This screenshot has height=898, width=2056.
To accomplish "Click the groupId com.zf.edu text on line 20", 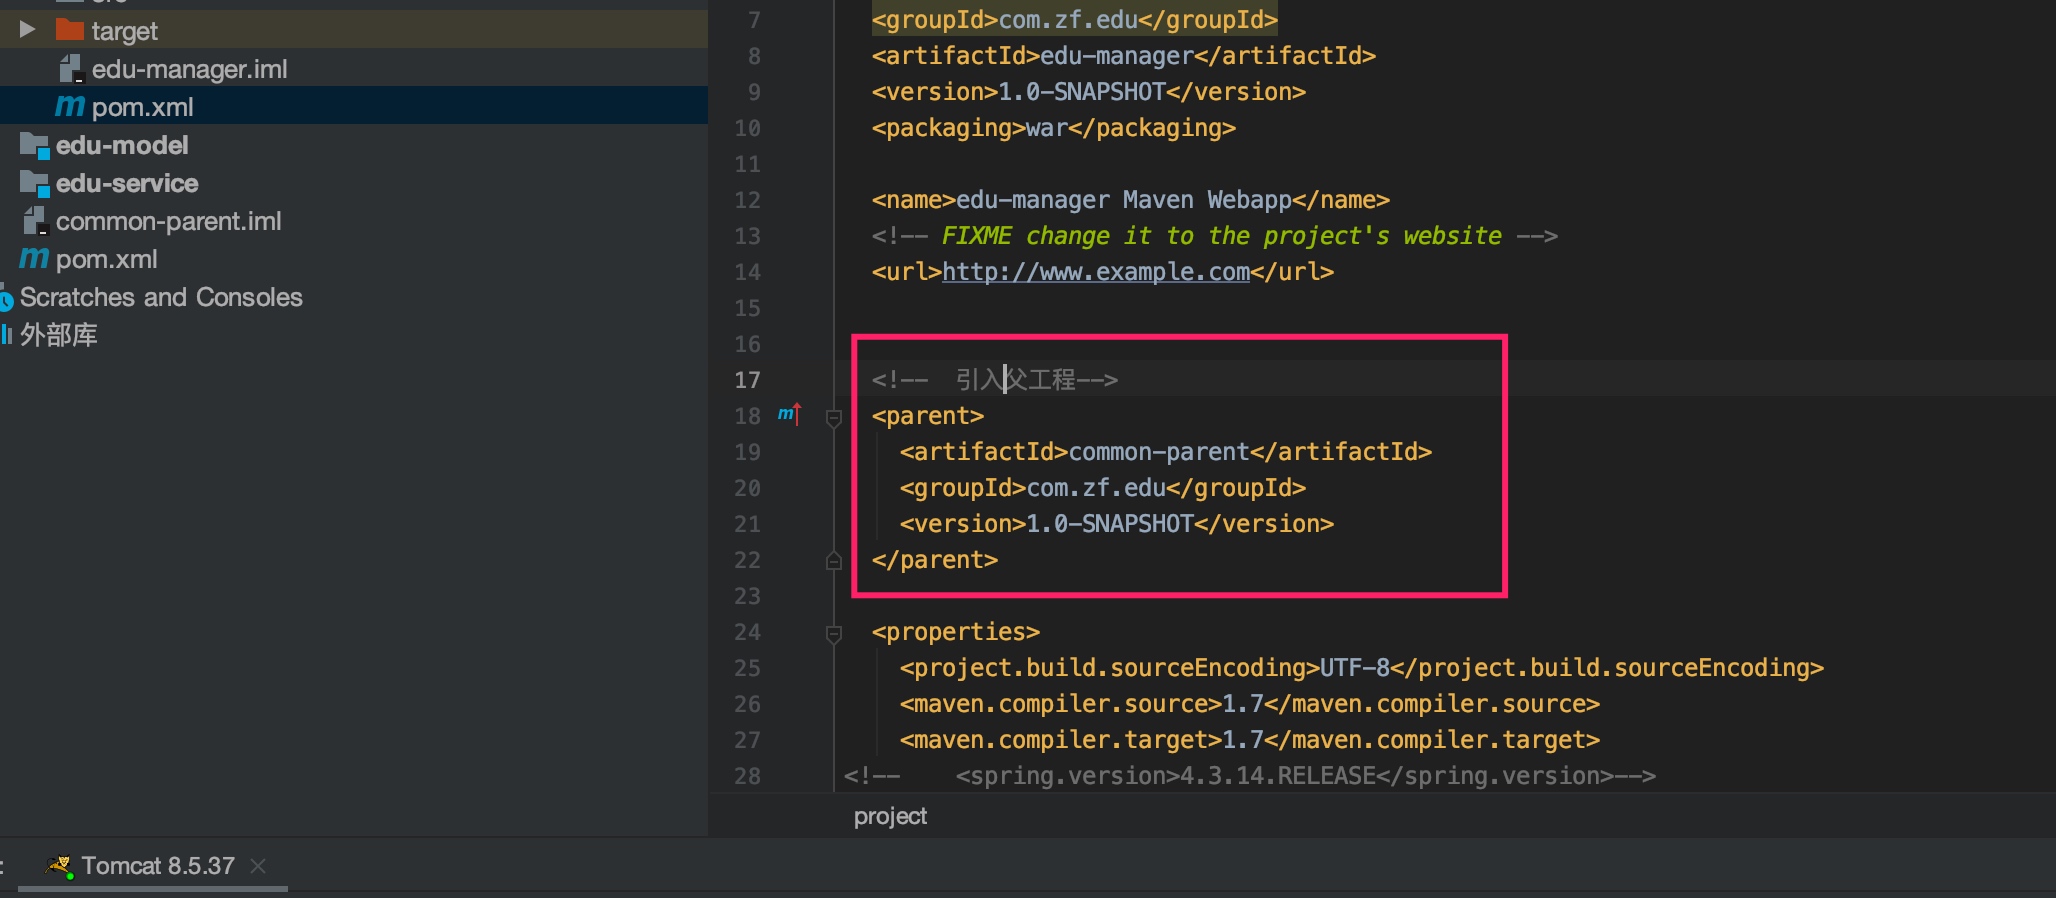I will coord(1103,488).
